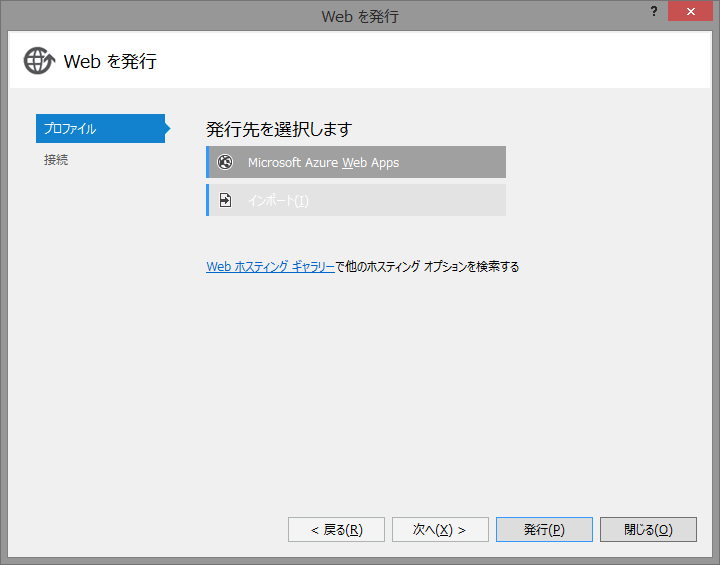Click the import file icon beside インポート
This screenshot has width=720, height=565.
[225, 200]
